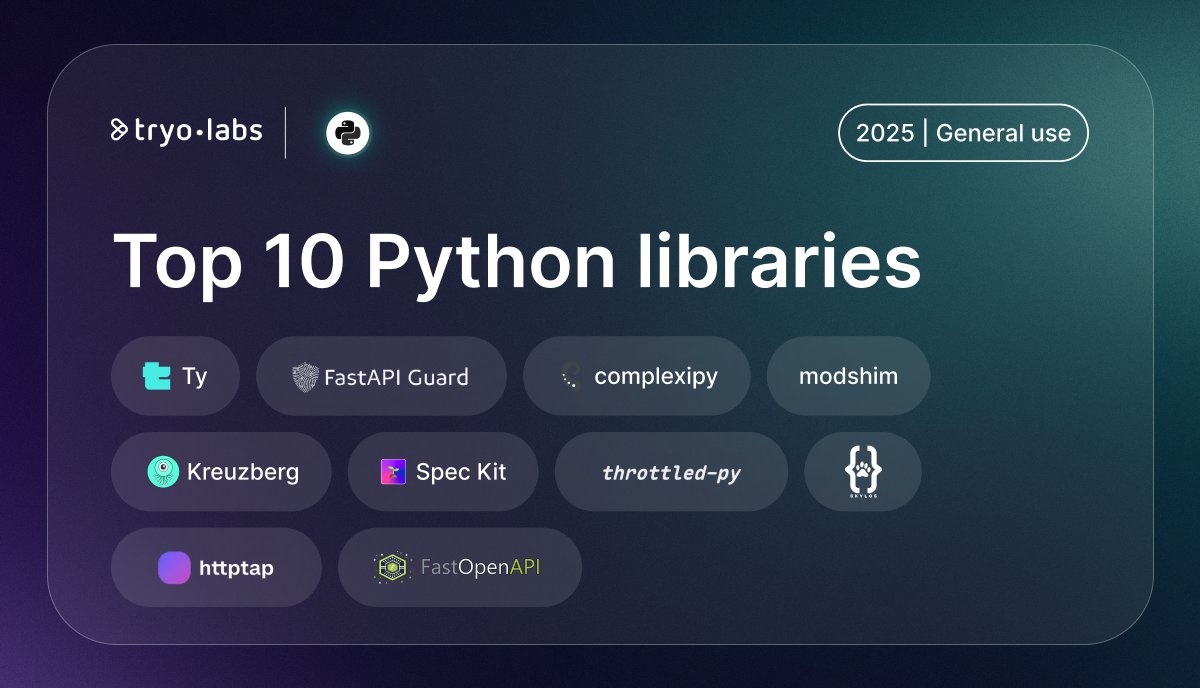Image resolution: width=1200 pixels, height=688 pixels.
Task: Select the 2025 | General use badge
Action: [963, 133]
